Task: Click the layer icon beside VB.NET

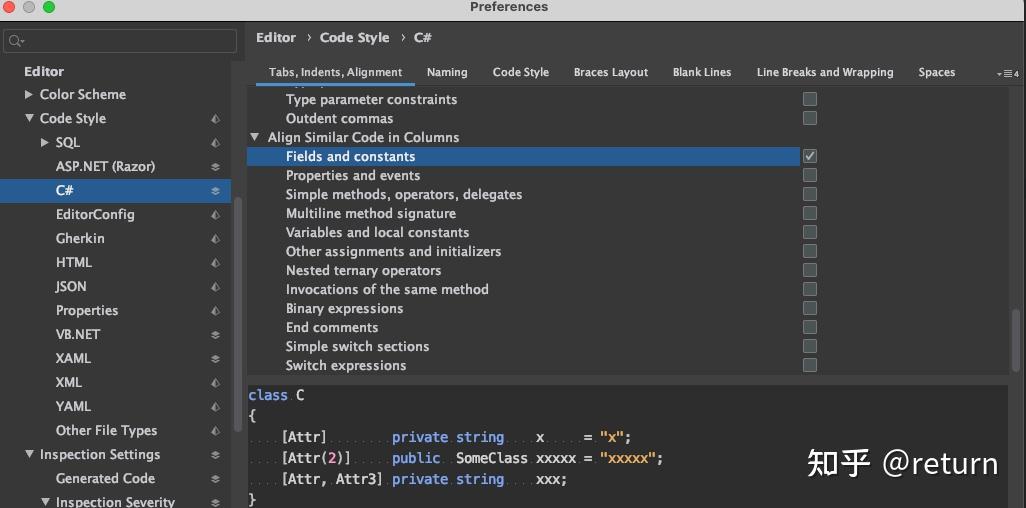Action: point(215,335)
